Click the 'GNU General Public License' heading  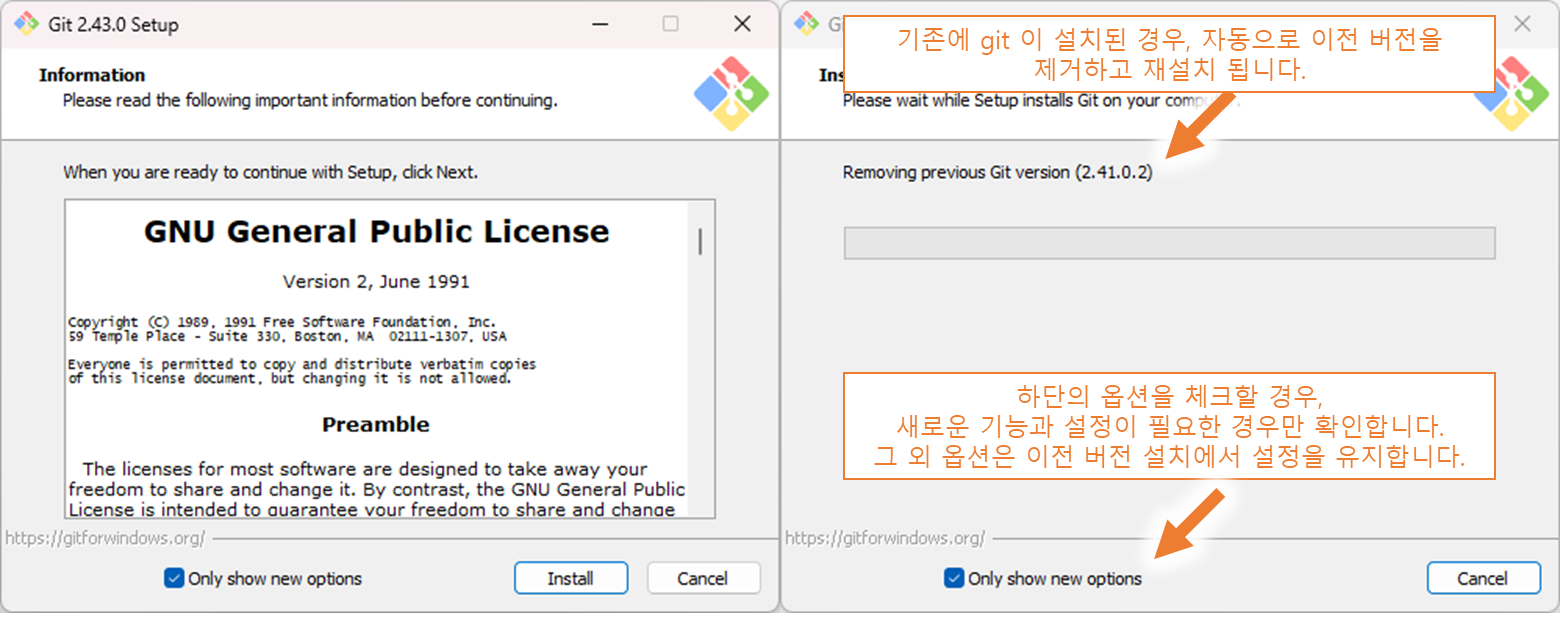pos(376,231)
